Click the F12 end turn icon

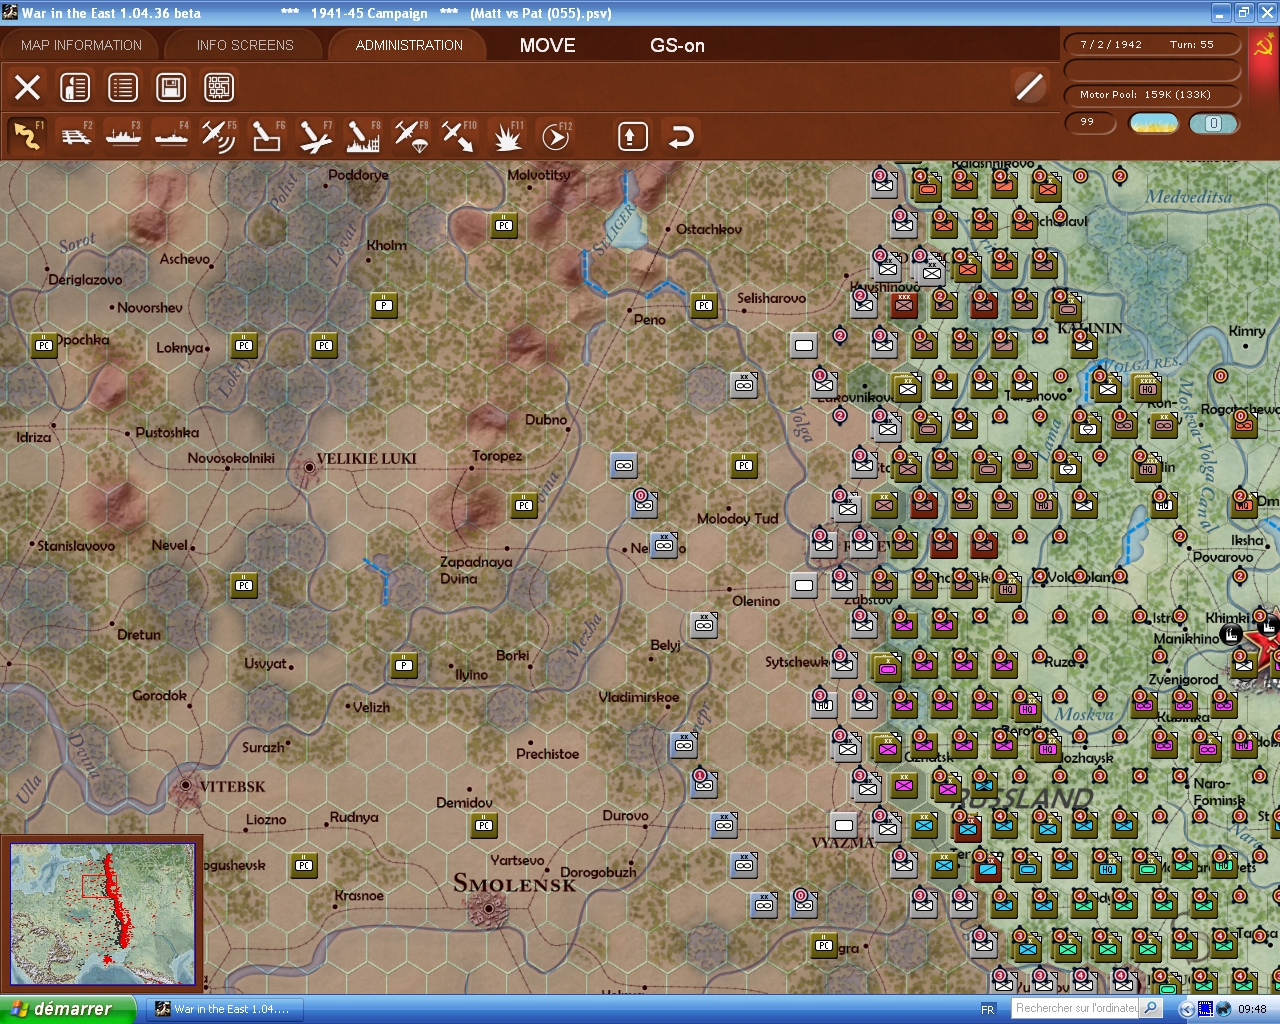[x=555, y=136]
